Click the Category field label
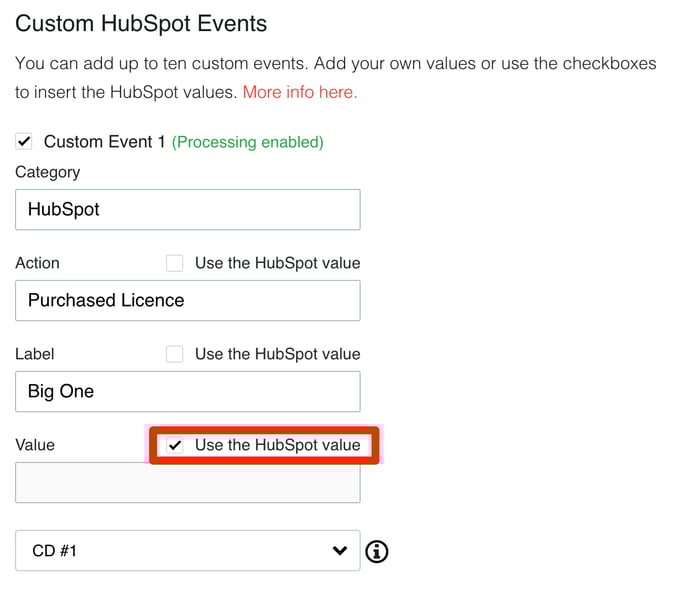Viewport: 688px width, 615px height. tap(47, 172)
